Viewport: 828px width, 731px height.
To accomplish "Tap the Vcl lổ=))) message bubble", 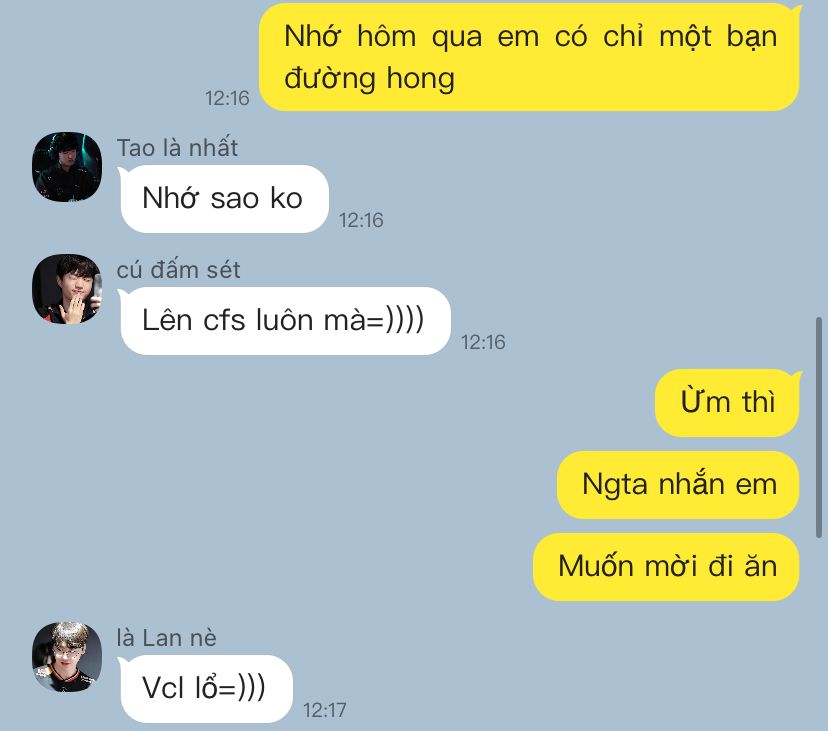I will (205, 689).
